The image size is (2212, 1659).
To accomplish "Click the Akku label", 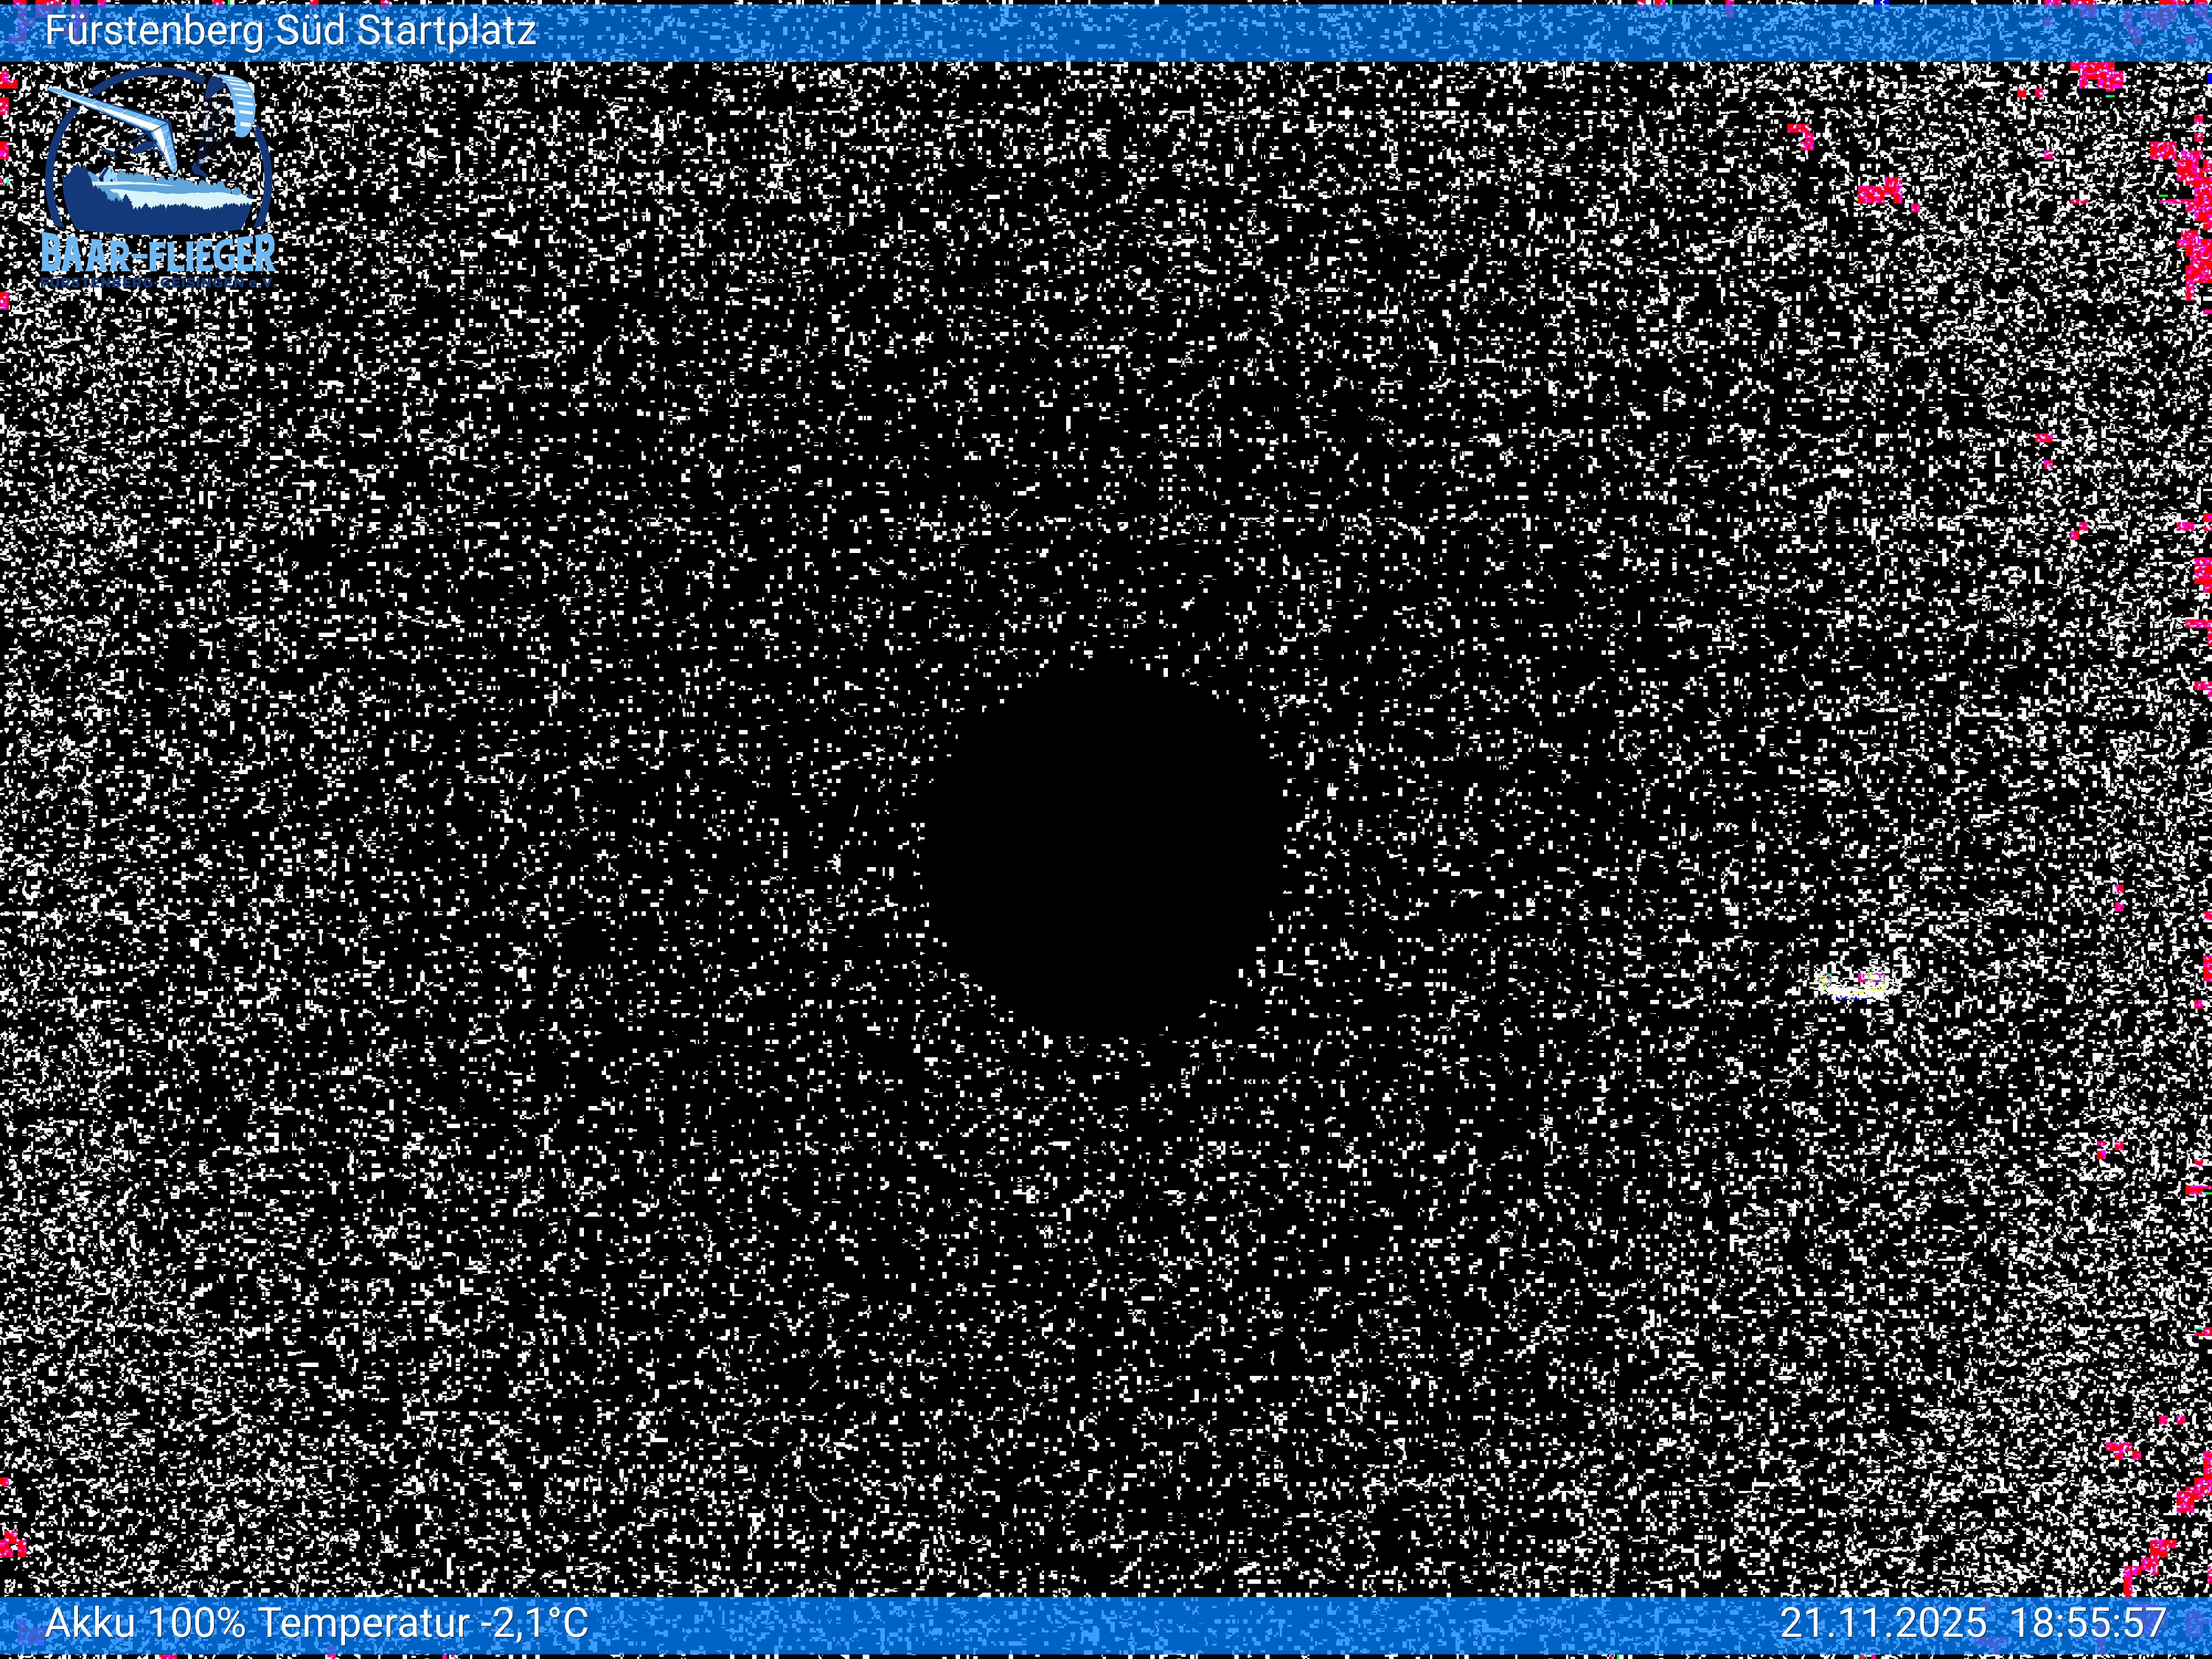I will click(x=90, y=1623).
